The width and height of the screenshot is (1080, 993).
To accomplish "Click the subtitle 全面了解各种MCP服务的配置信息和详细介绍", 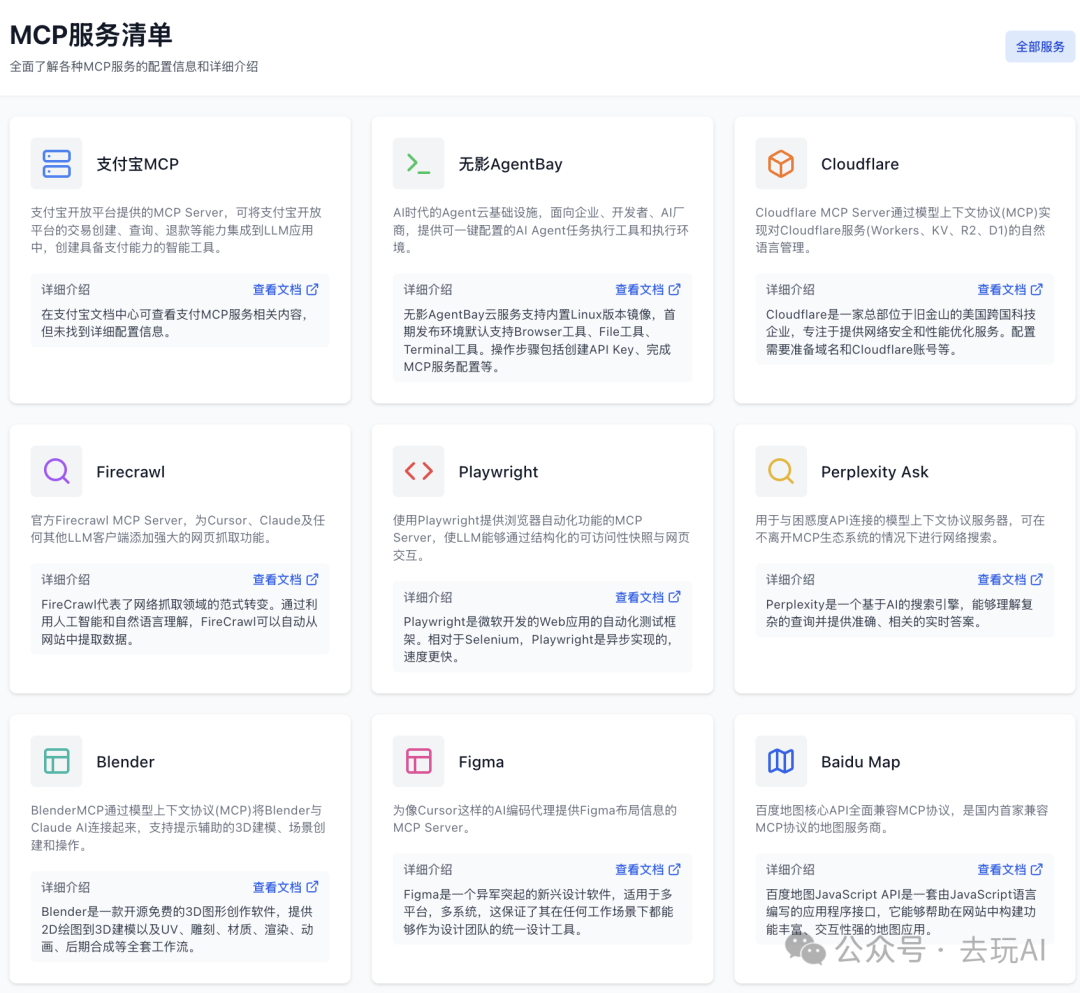I will 134,67.
